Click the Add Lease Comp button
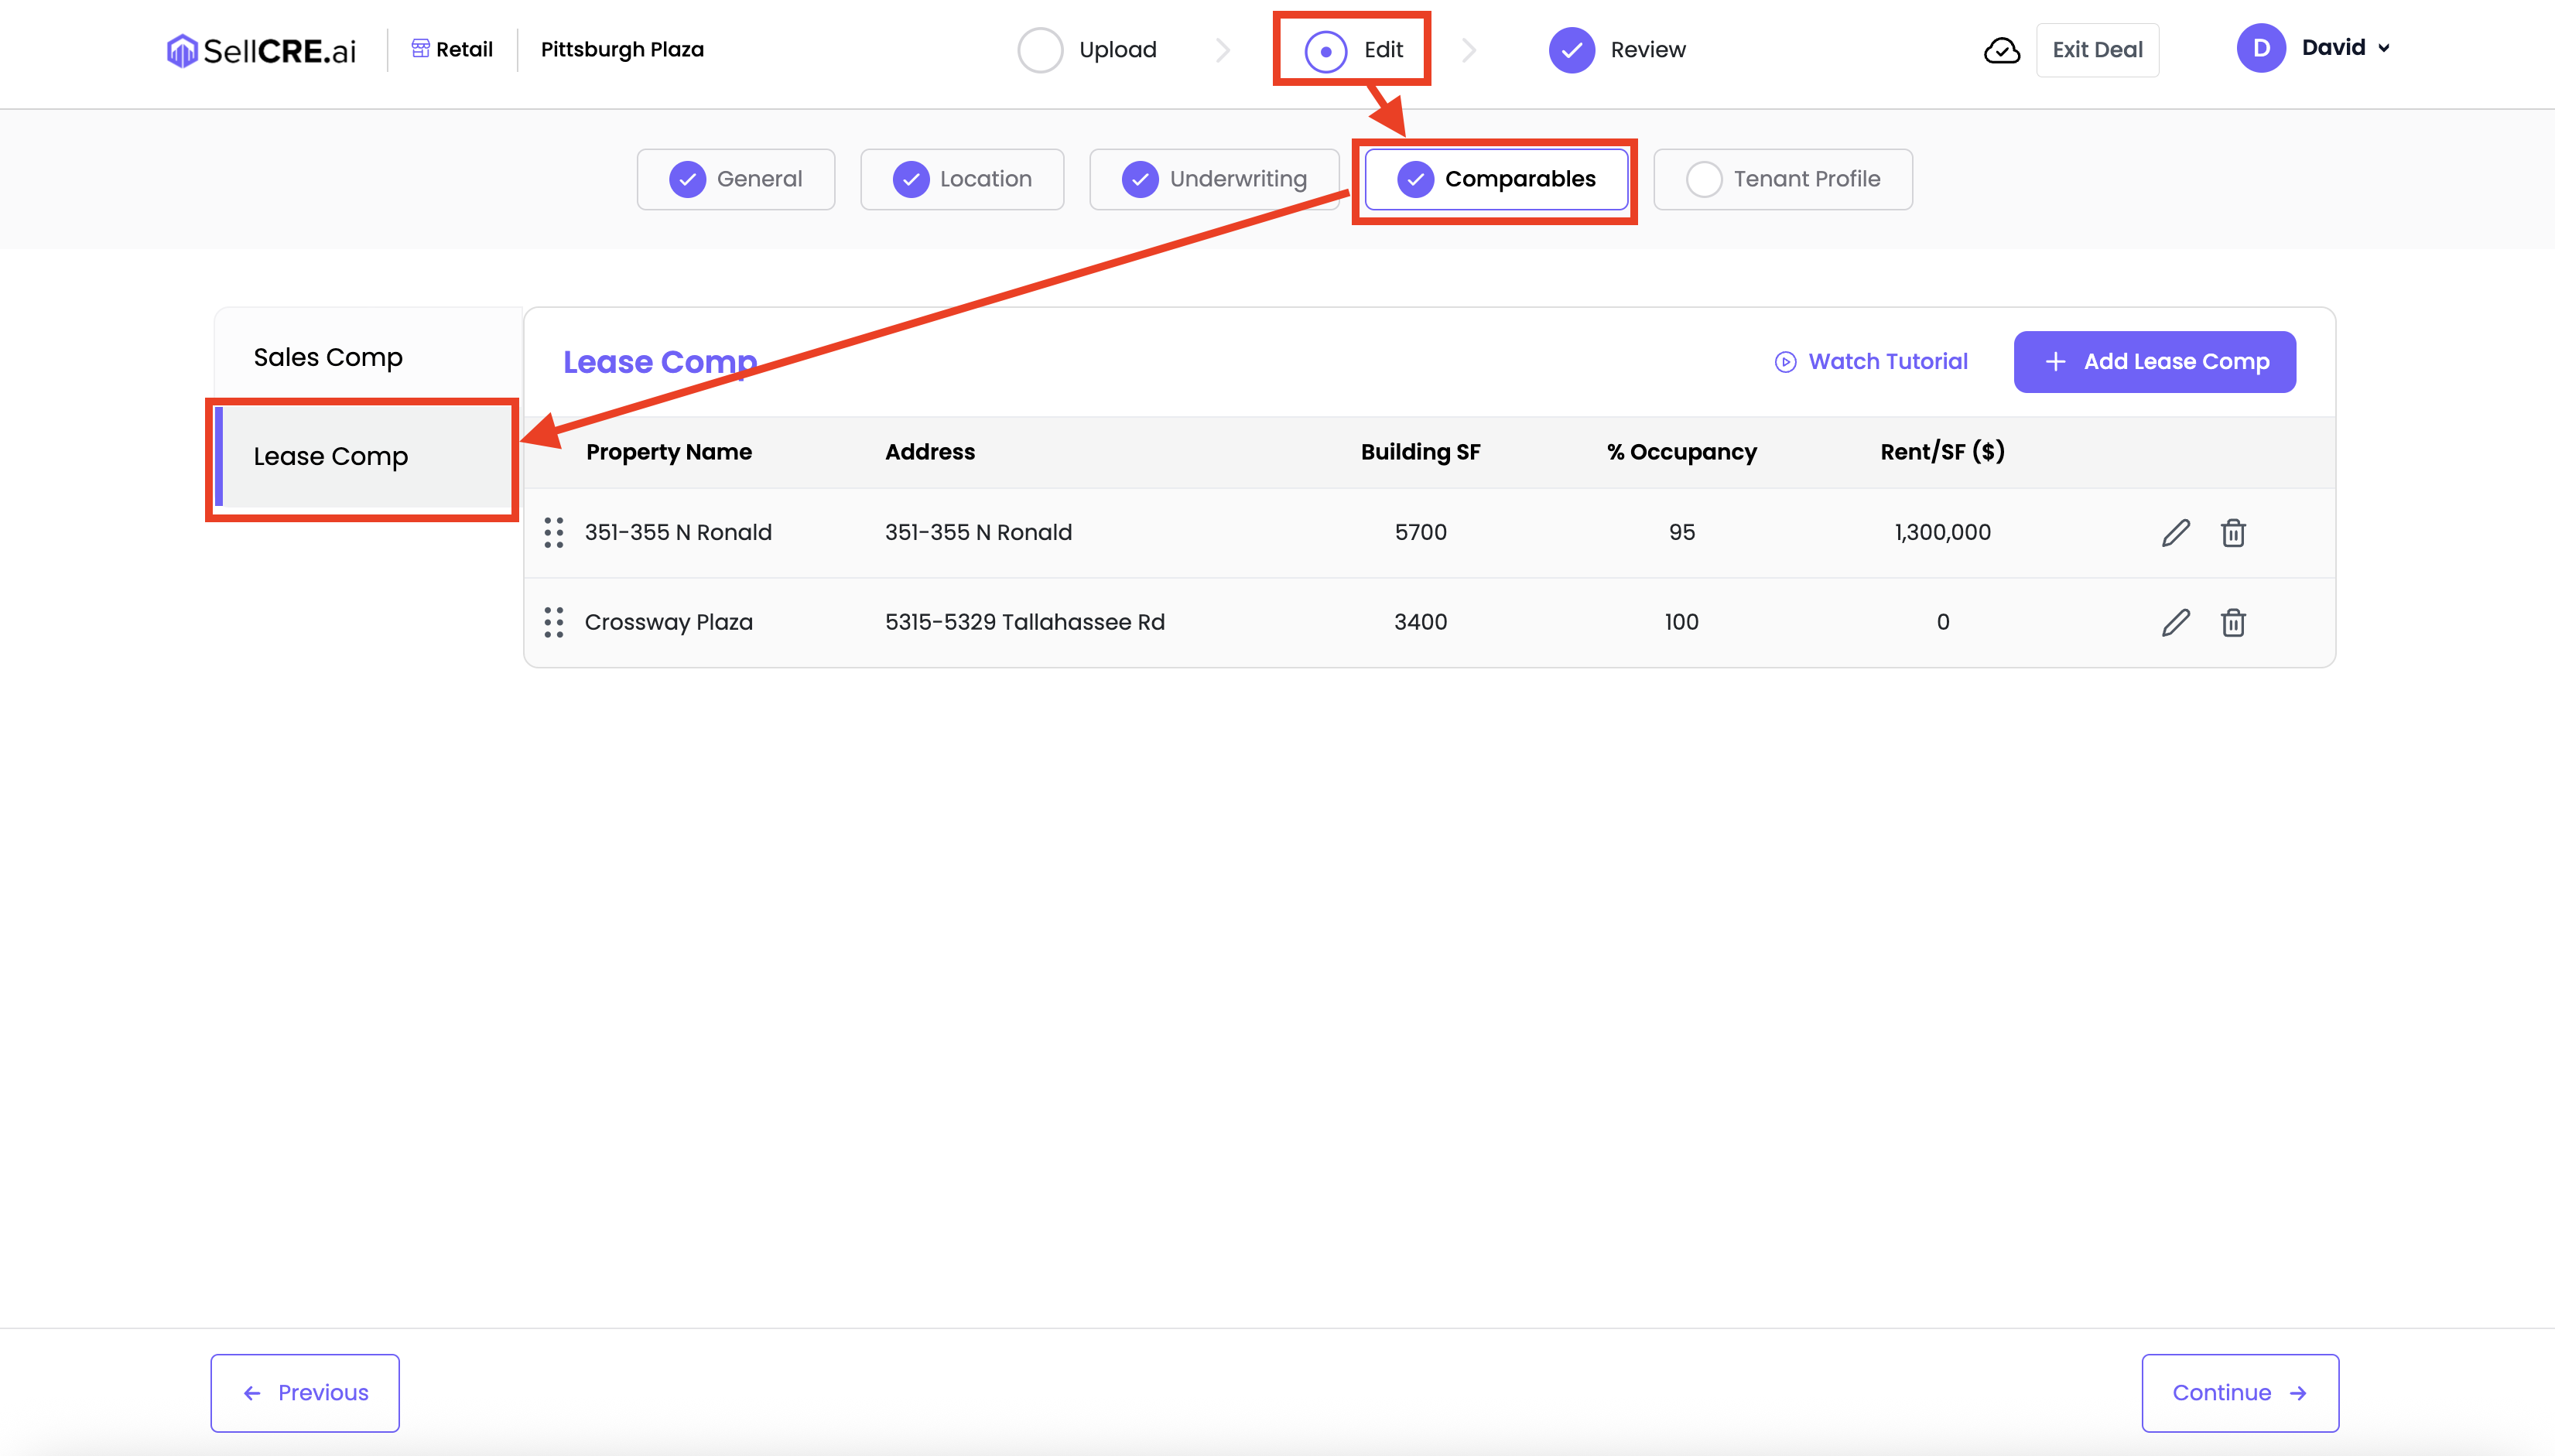This screenshot has height=1456, width=2555. pyautogui.click(x=2154, y=362)
